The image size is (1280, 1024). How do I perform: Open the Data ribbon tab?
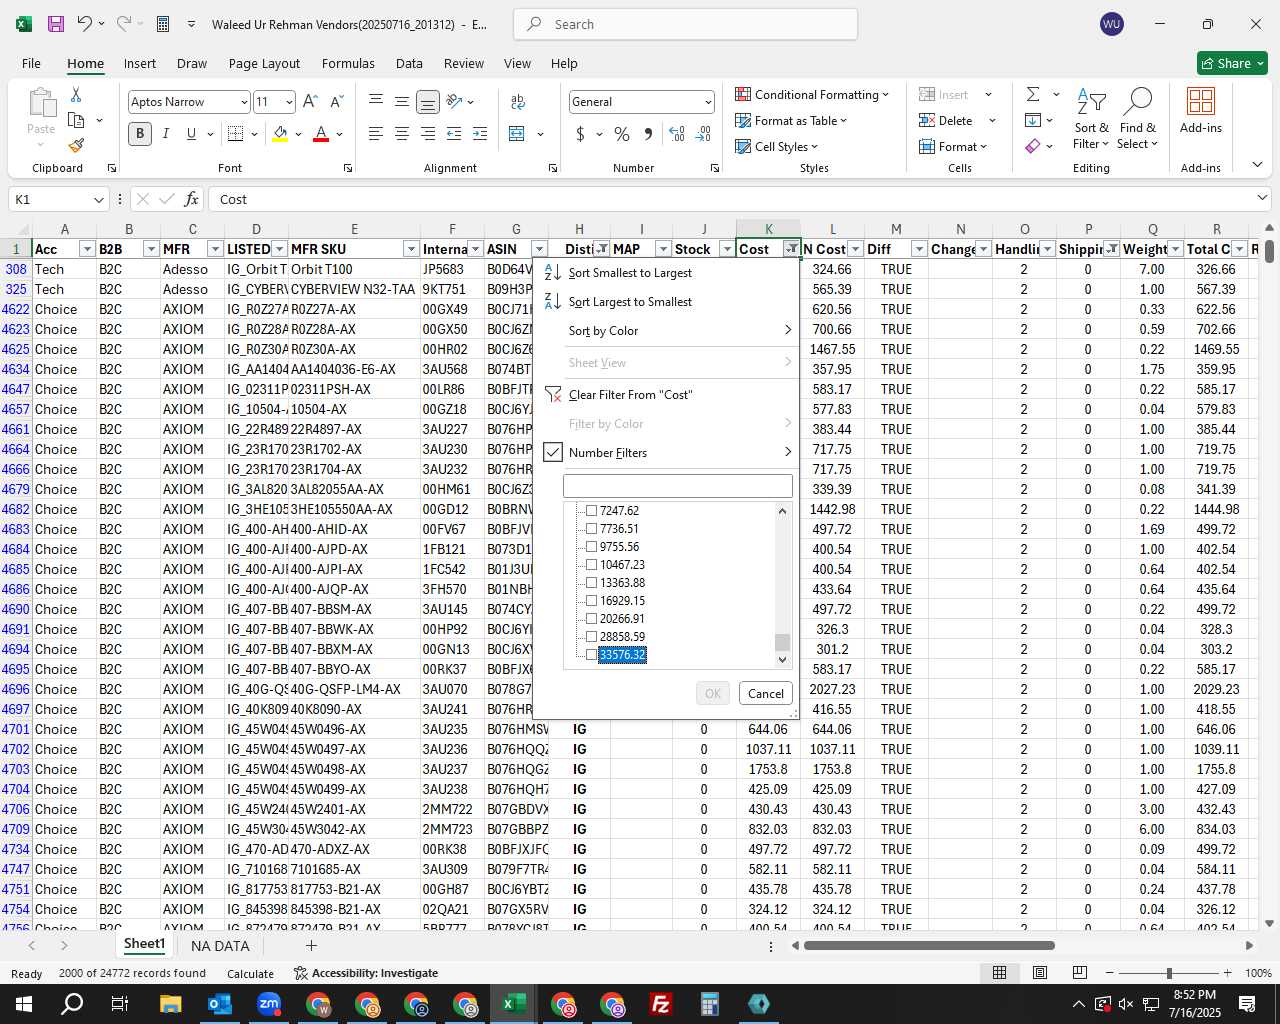point(409,63)
